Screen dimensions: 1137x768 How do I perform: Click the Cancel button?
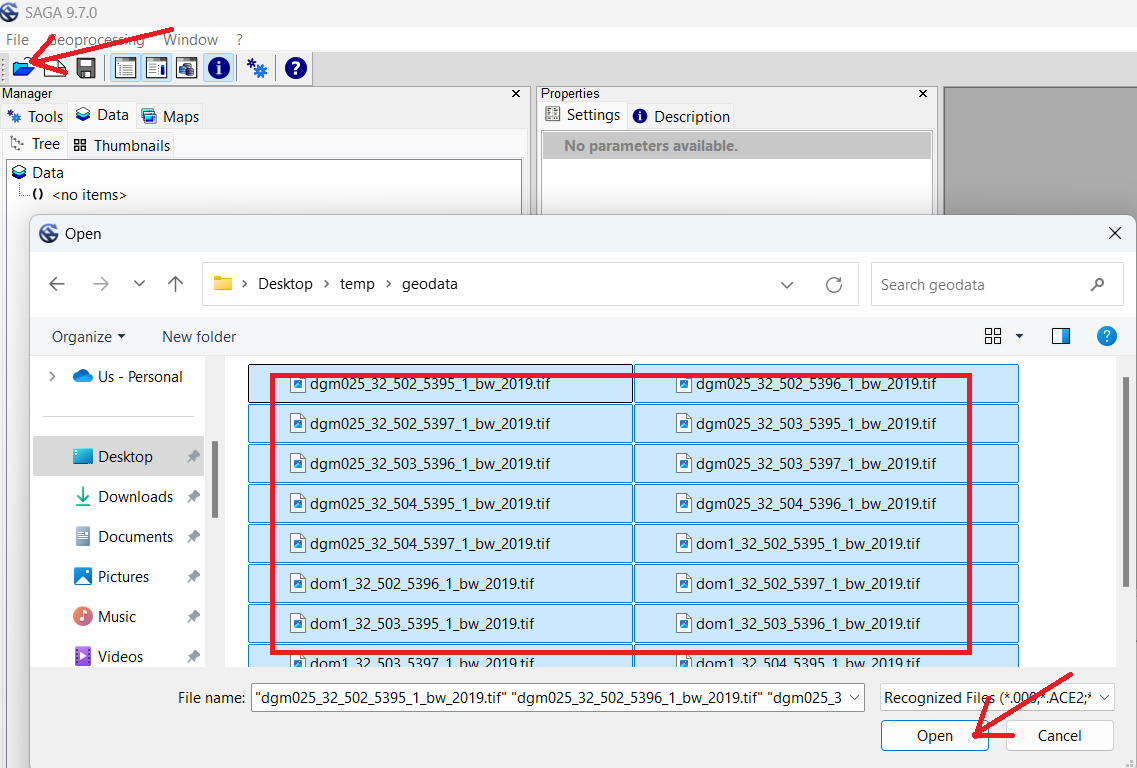[x=1059, y=736]
